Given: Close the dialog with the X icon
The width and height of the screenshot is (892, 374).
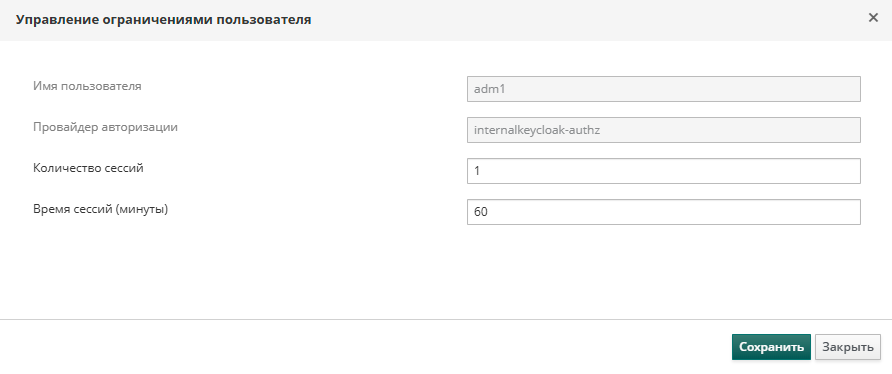Looking at the screenshot, I should click(873, 18).
